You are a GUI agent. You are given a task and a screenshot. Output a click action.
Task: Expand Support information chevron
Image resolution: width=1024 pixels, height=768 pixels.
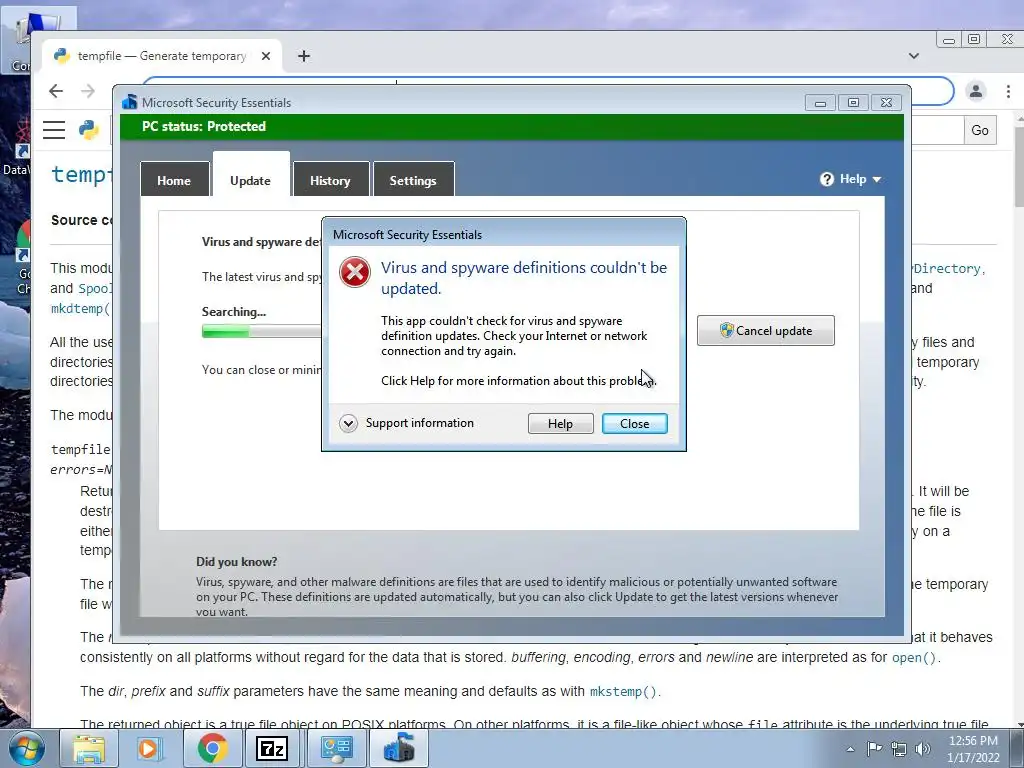pyautogui.click(x=348, y=423)
